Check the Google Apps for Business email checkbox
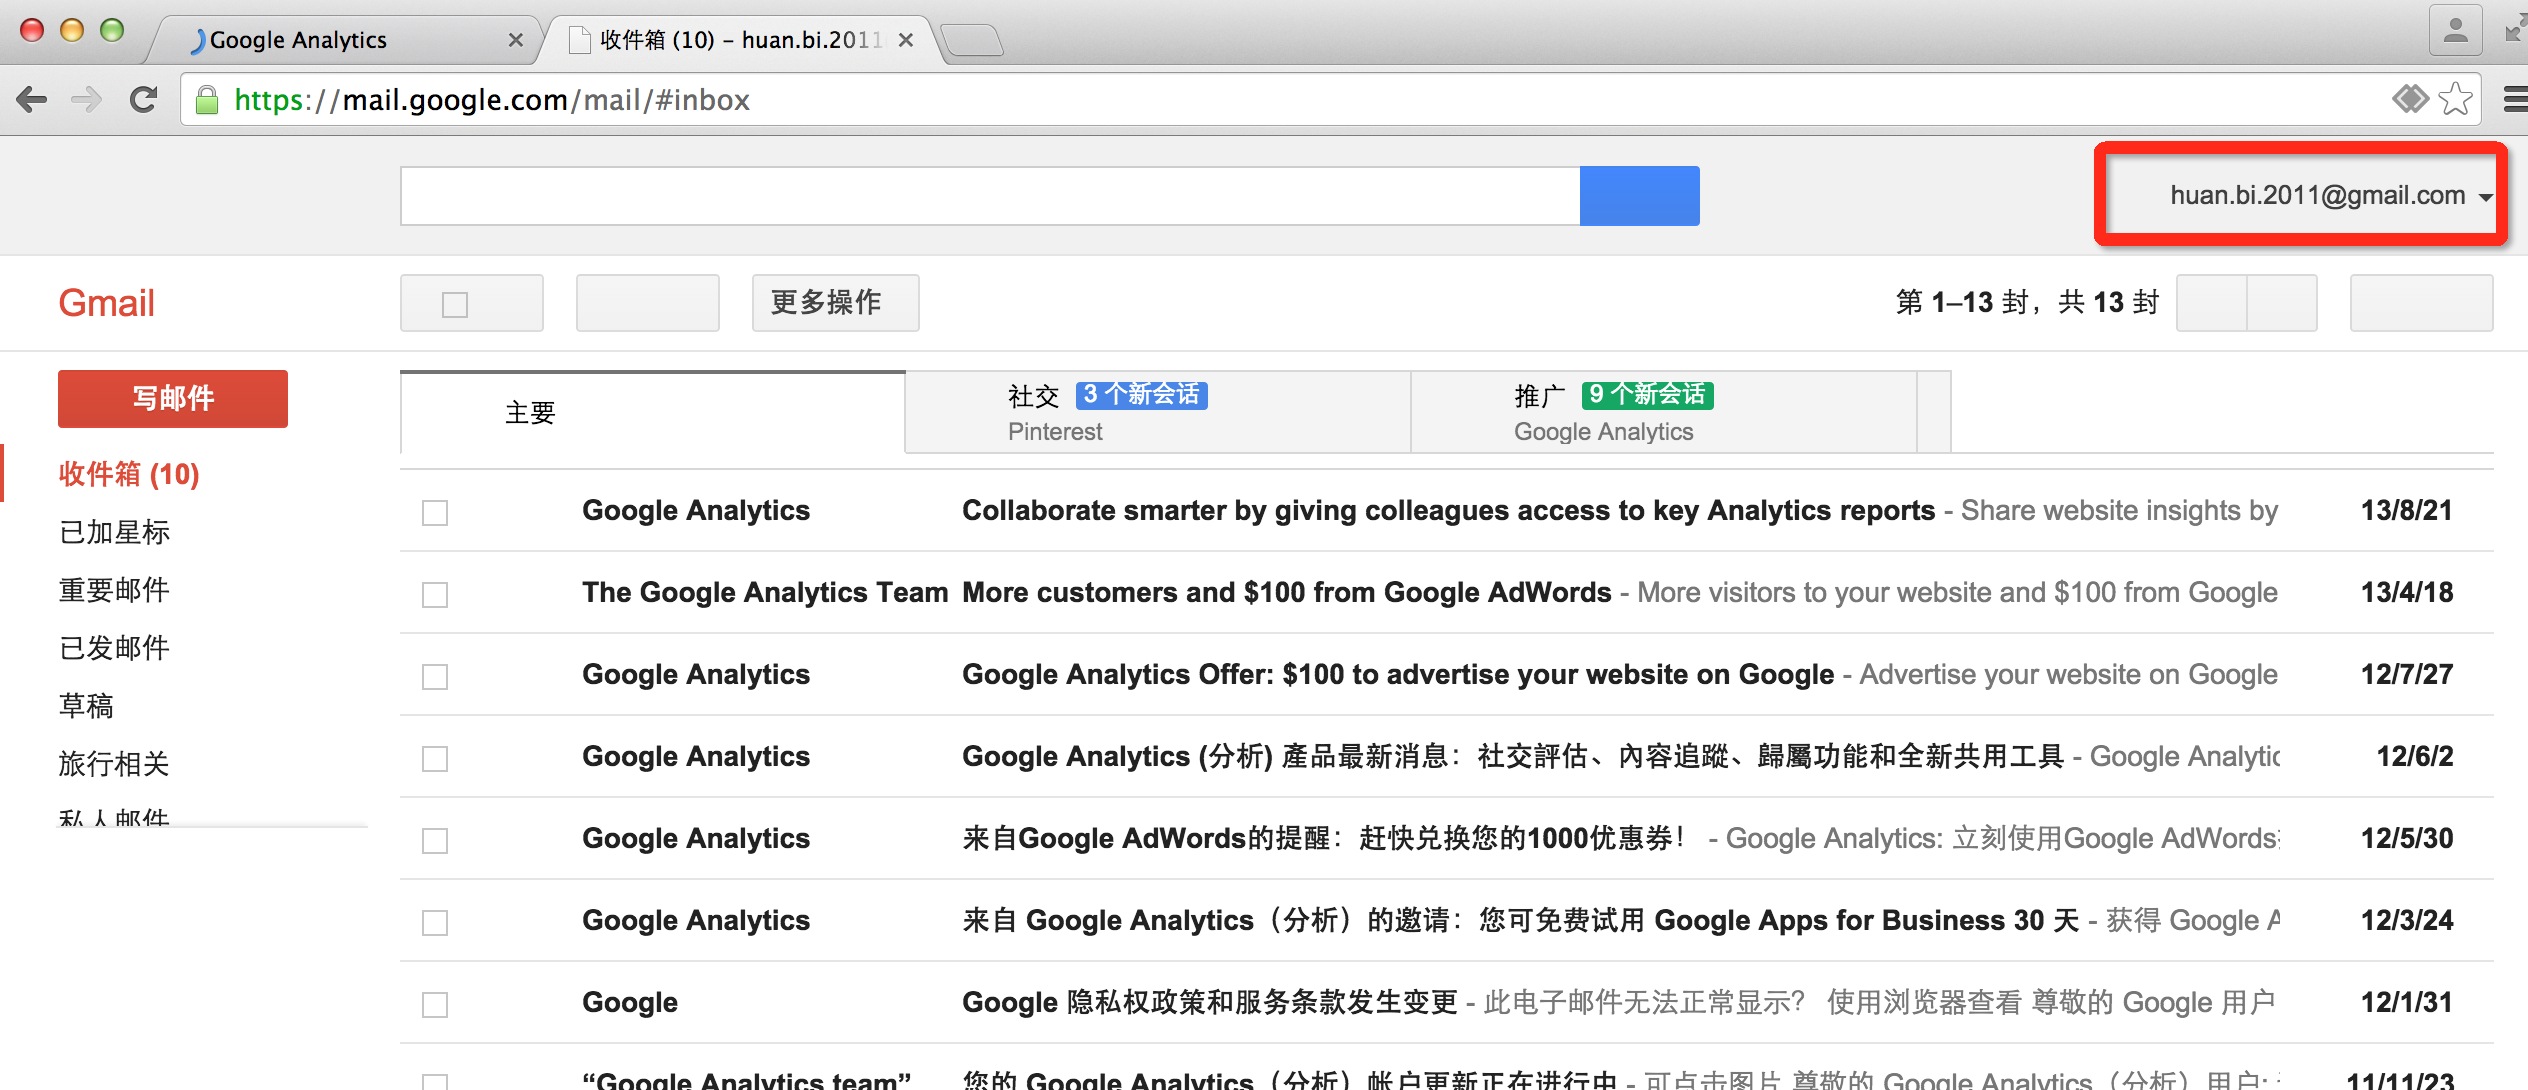 point(435,923)
